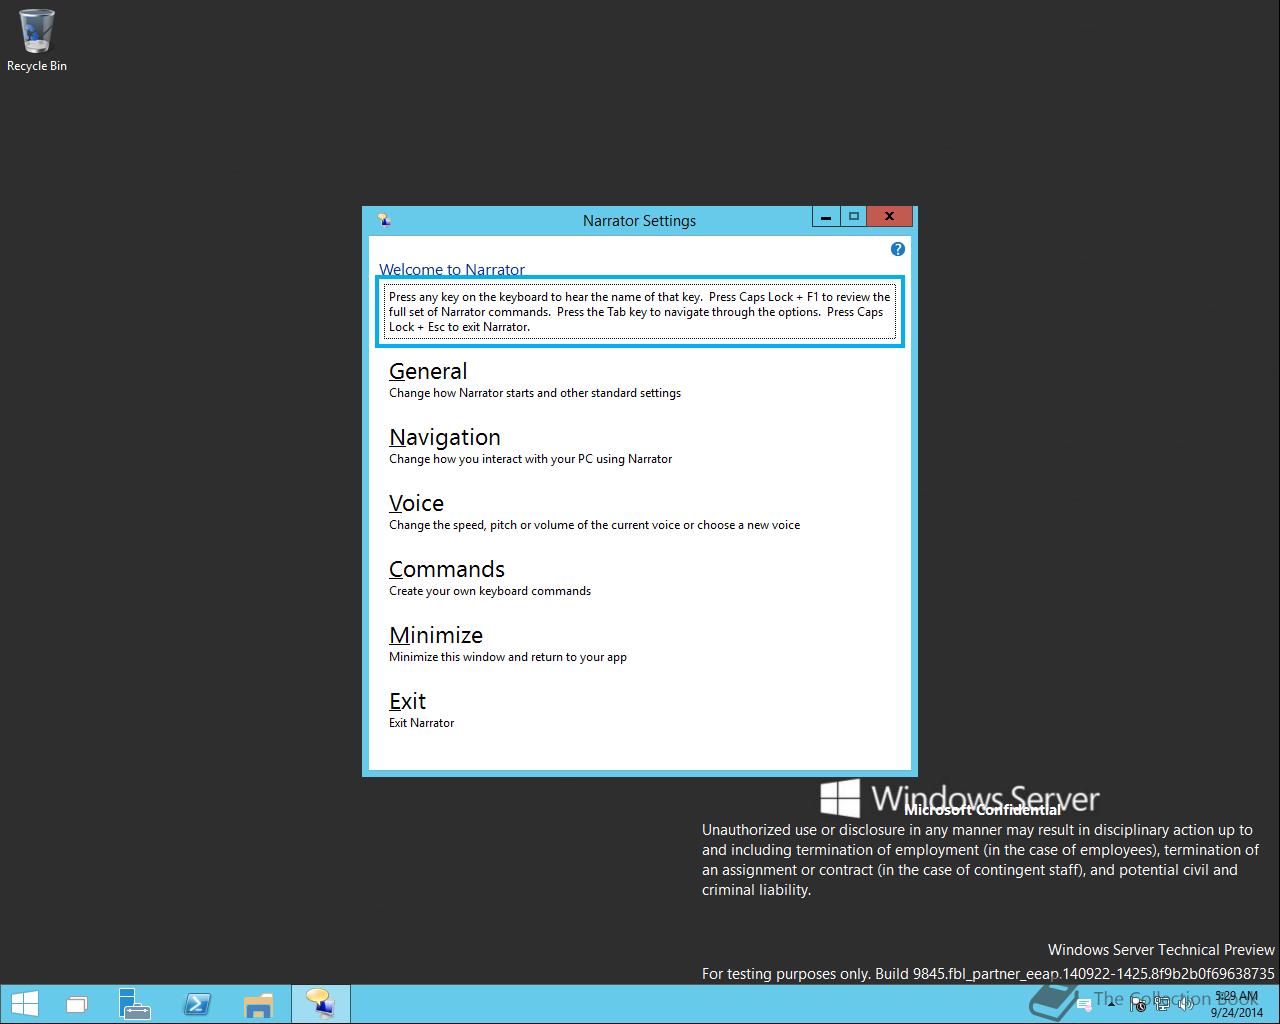Maximize the Narrator Settings window
This screenshot has height=1024, width=1280.
[x=853, y=216]
